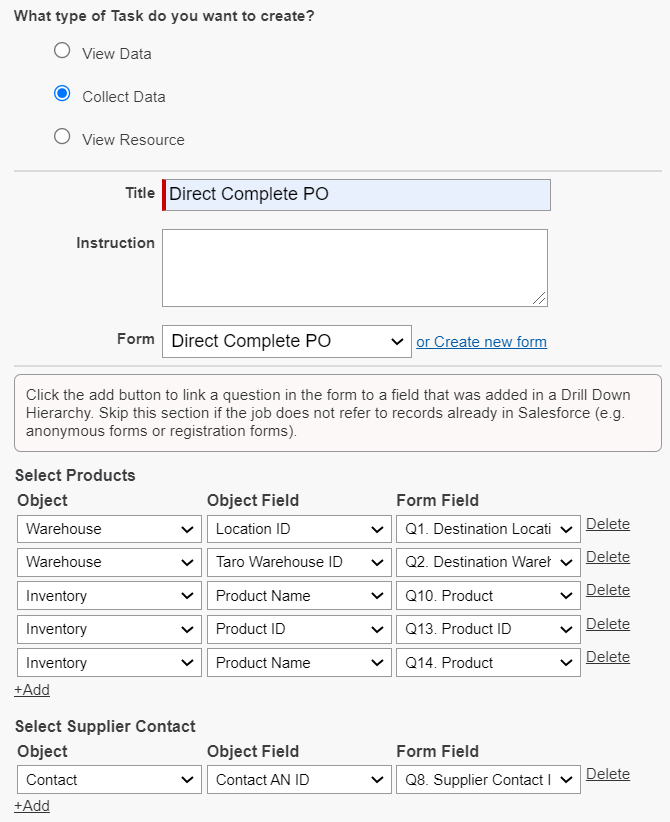Viewport: 670px width, 822px height.
Task: Delete the Q2. Destination Warehouse mapping row
Action: coord(608,557)
